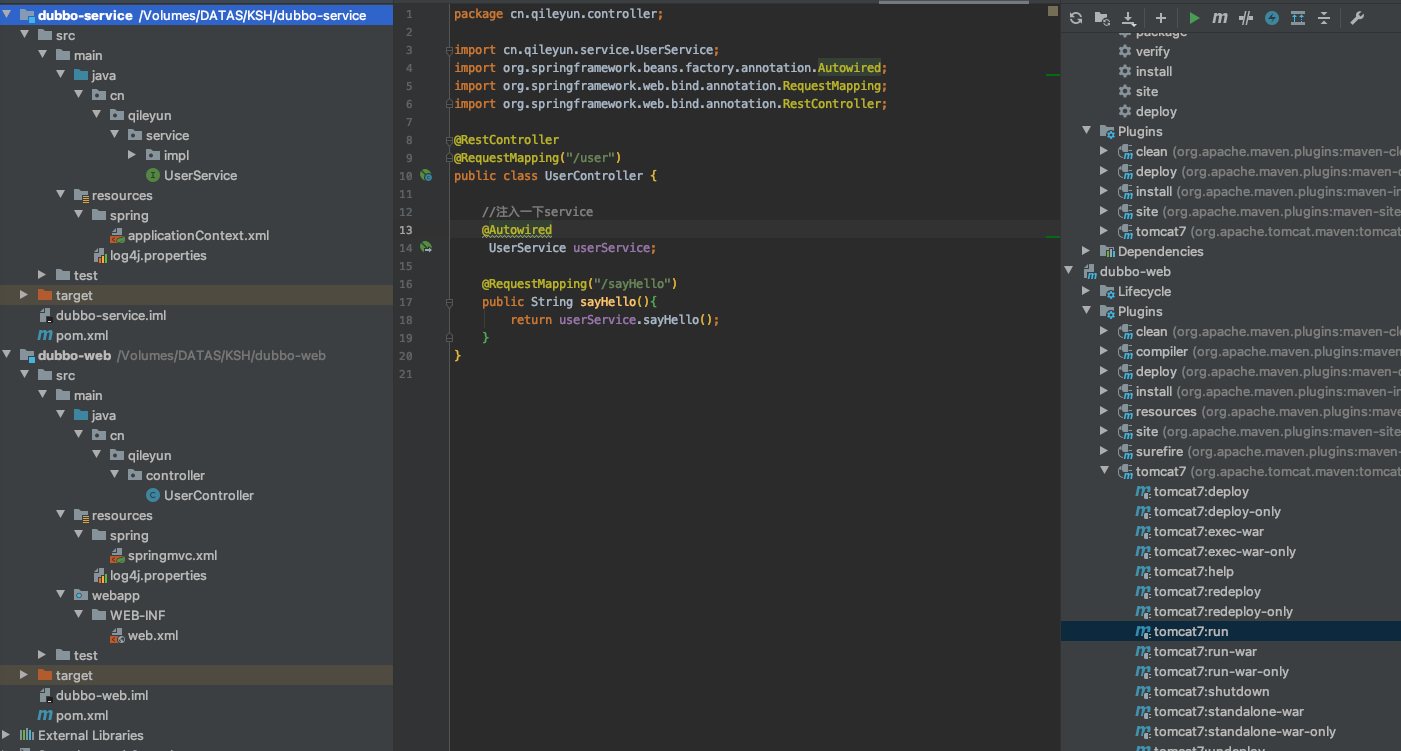Click External Libraries icon
The width and height of the screenshot is (1401, 751).
point(27,735)
